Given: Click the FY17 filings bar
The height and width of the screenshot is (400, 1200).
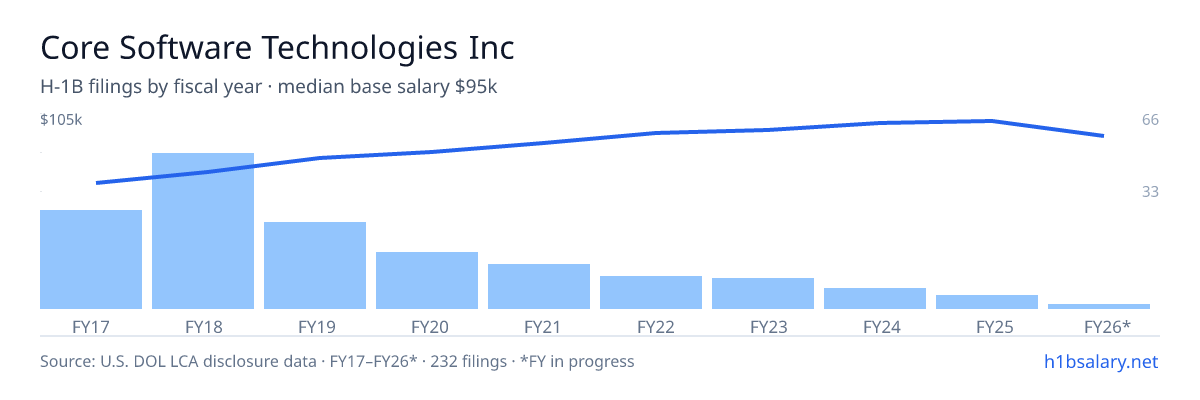Looking at the screenshot, I should (x=91, y=259).
